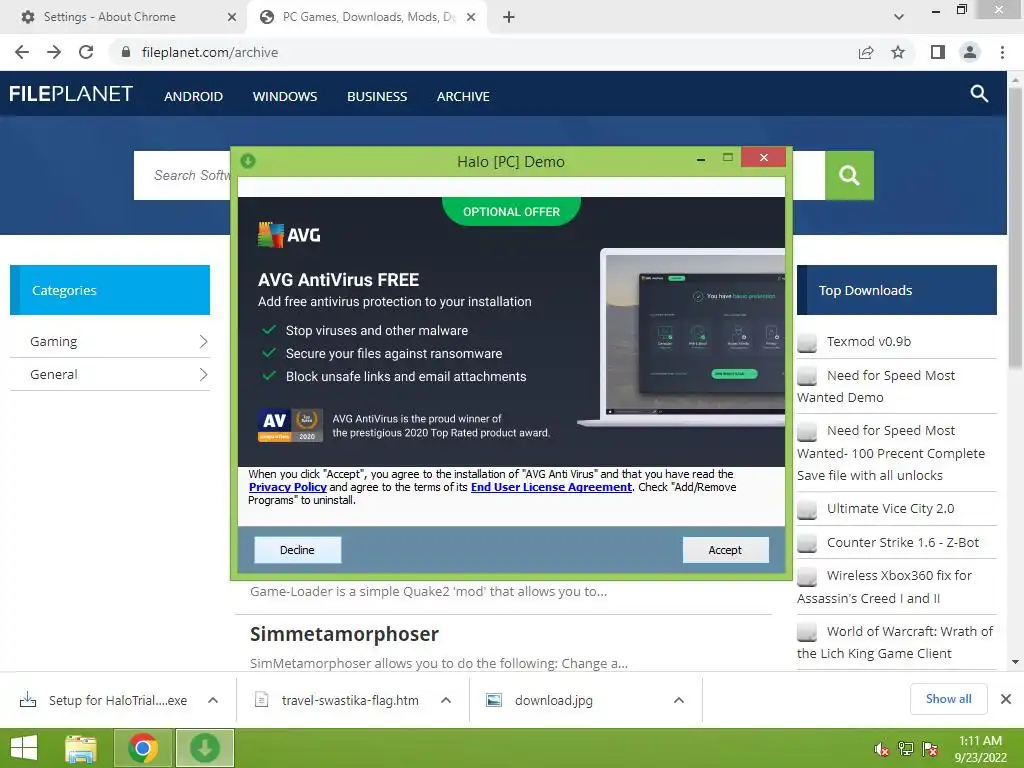Open options chevron for download.jpg

(x=679, y=700)
